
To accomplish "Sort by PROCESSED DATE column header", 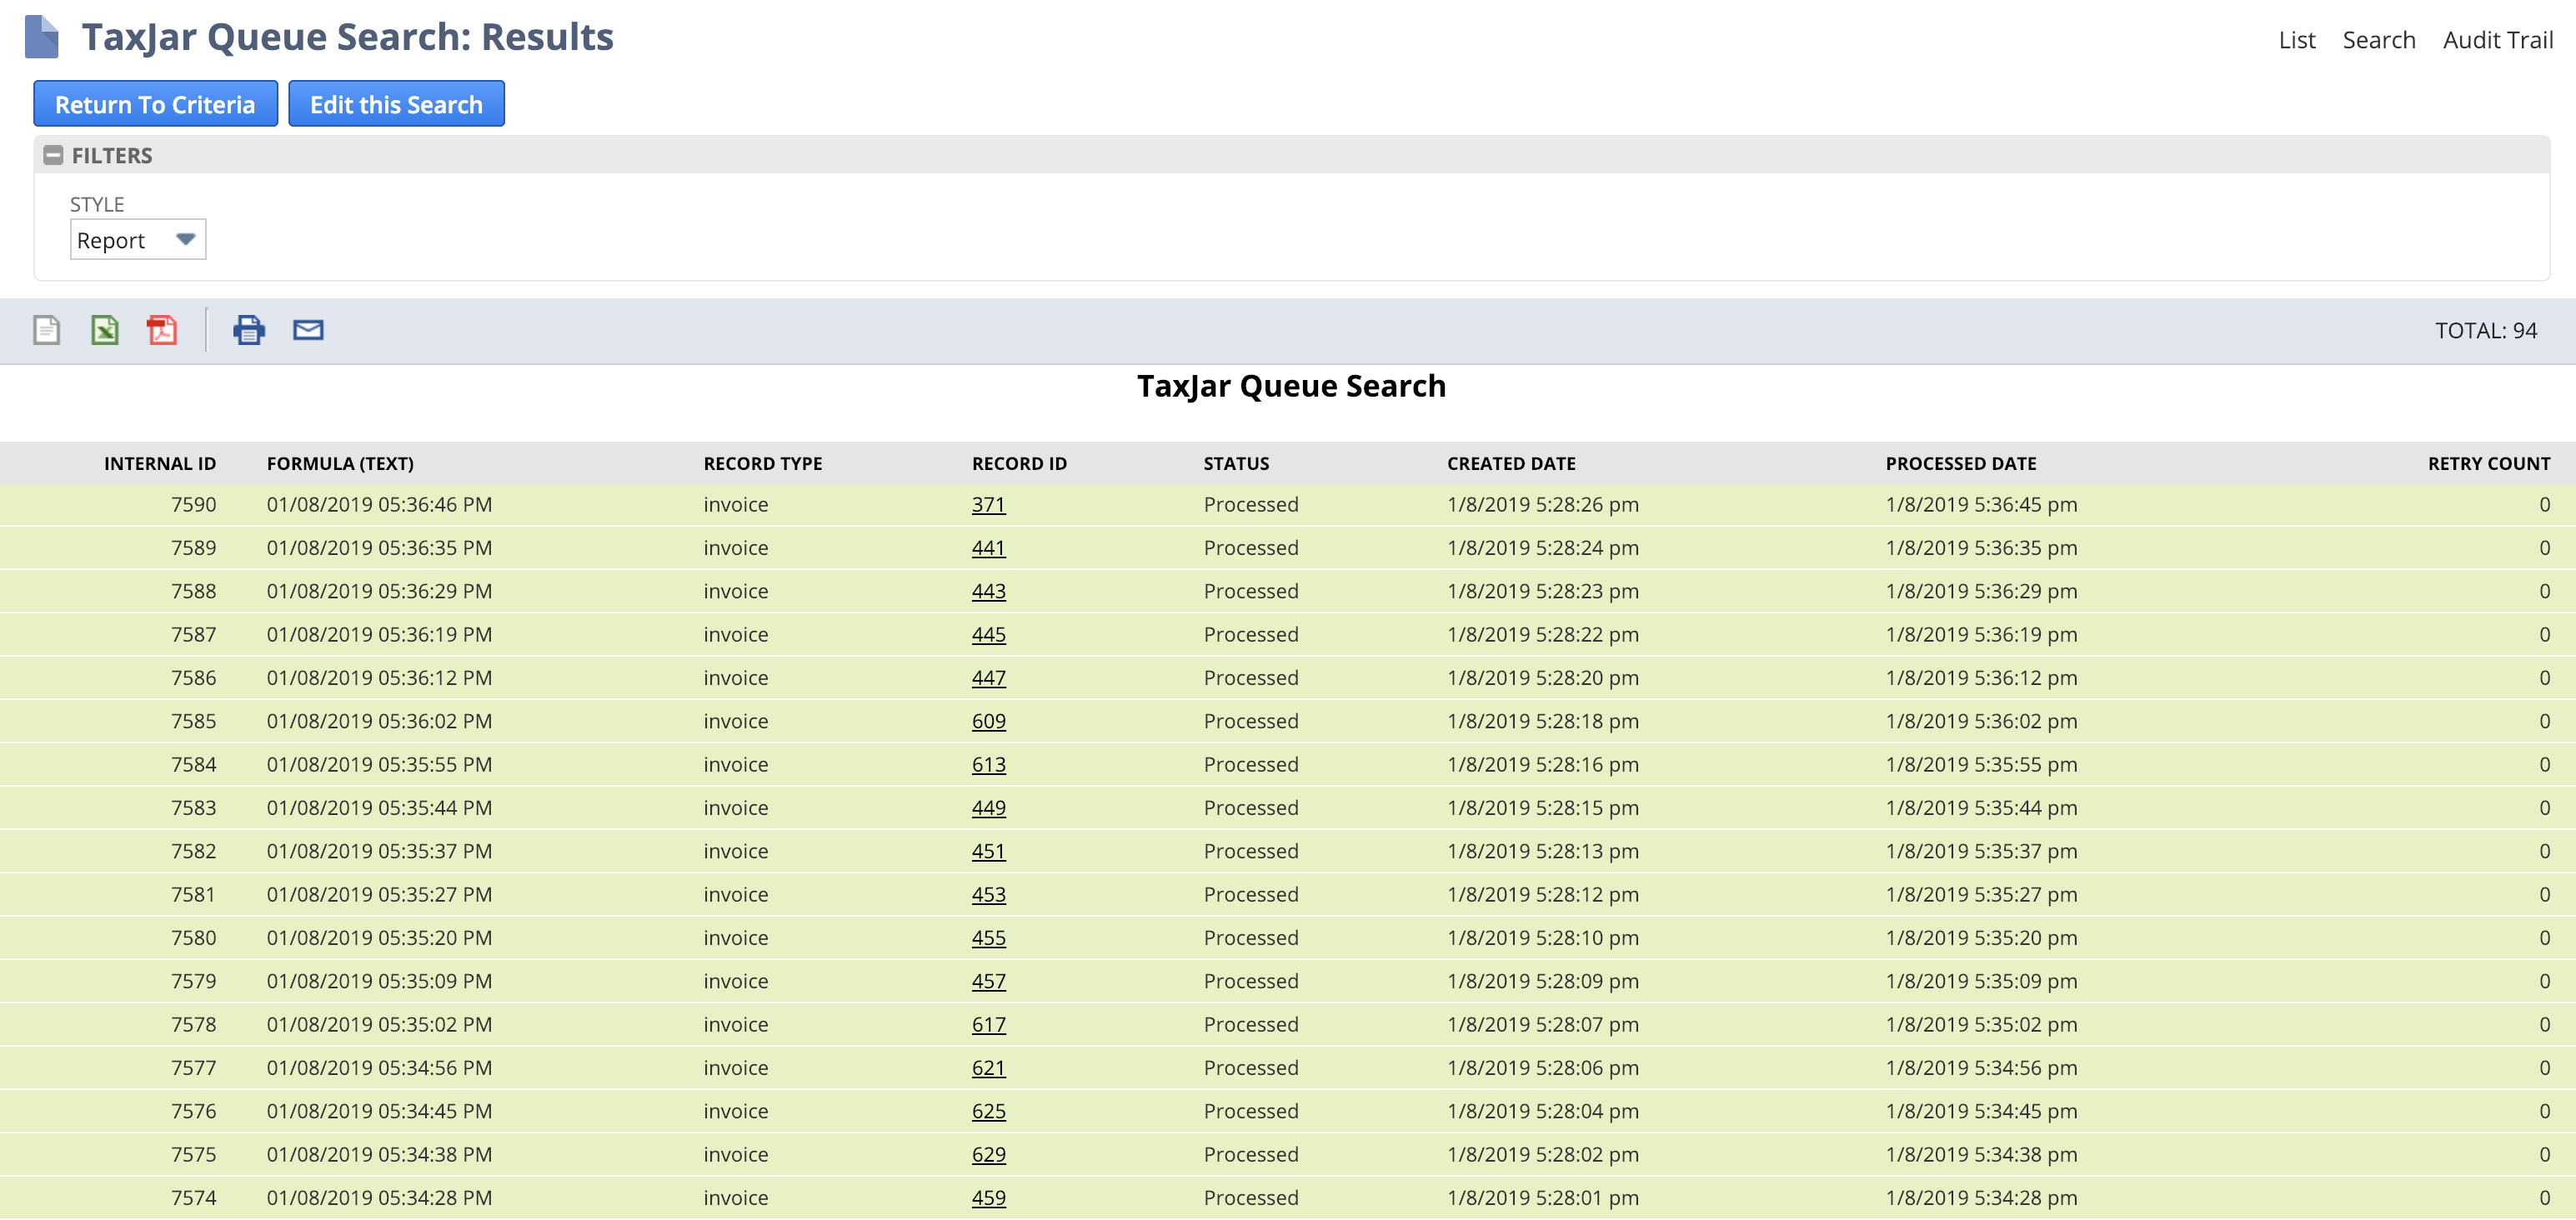I will (1961, 463).
